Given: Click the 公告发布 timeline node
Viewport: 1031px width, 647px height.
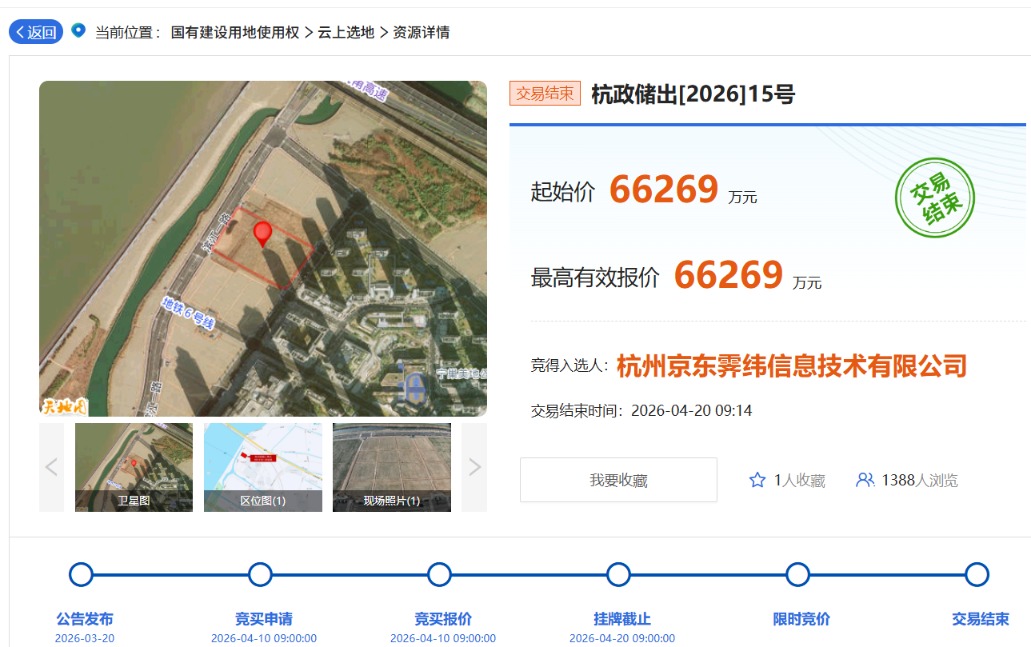Looking at the screenshot, I should 80,574.
